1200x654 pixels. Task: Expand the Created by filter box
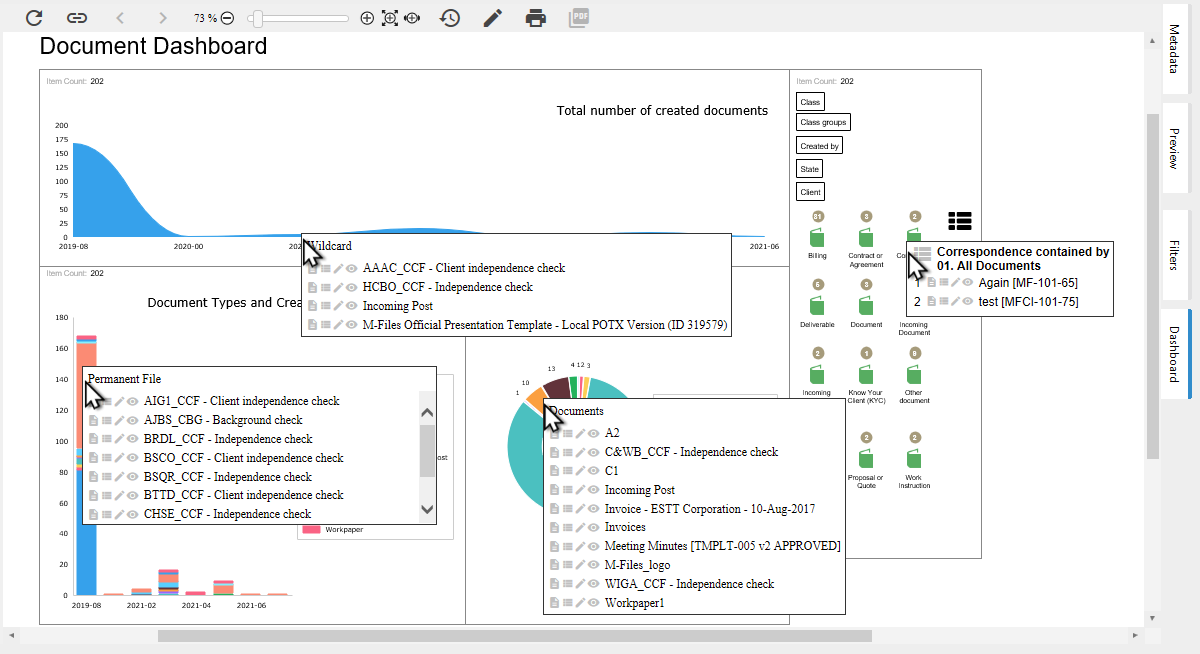pyautogui.click(x=819, y=146)
